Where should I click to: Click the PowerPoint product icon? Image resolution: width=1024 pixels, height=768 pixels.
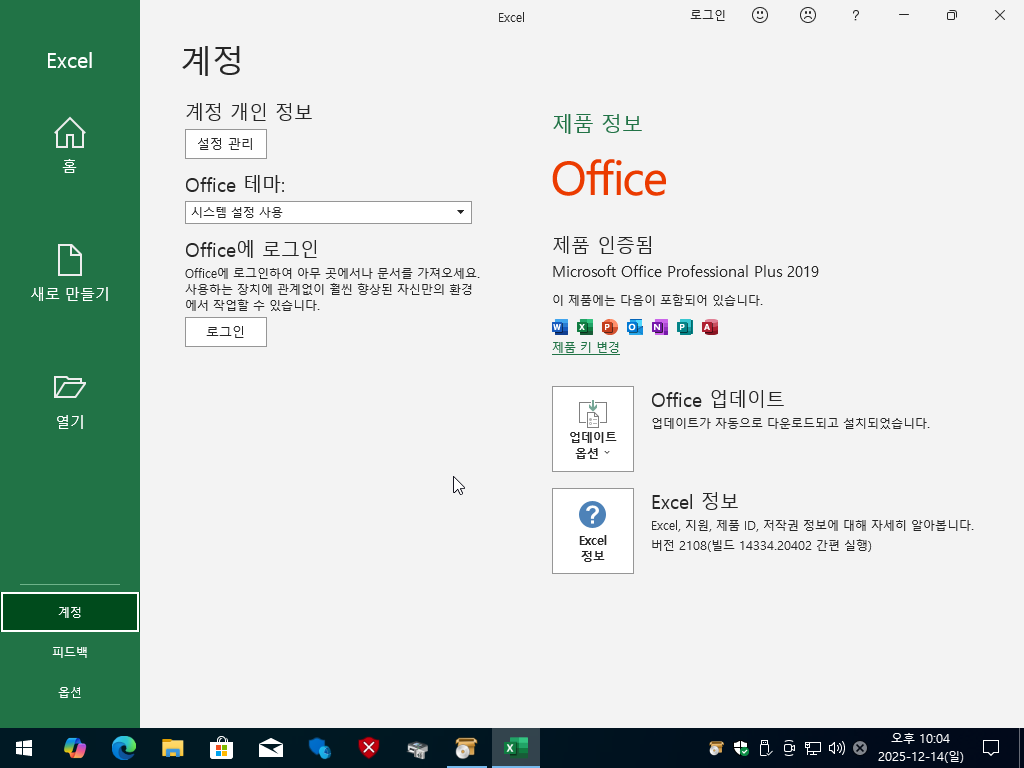(609, 327)
